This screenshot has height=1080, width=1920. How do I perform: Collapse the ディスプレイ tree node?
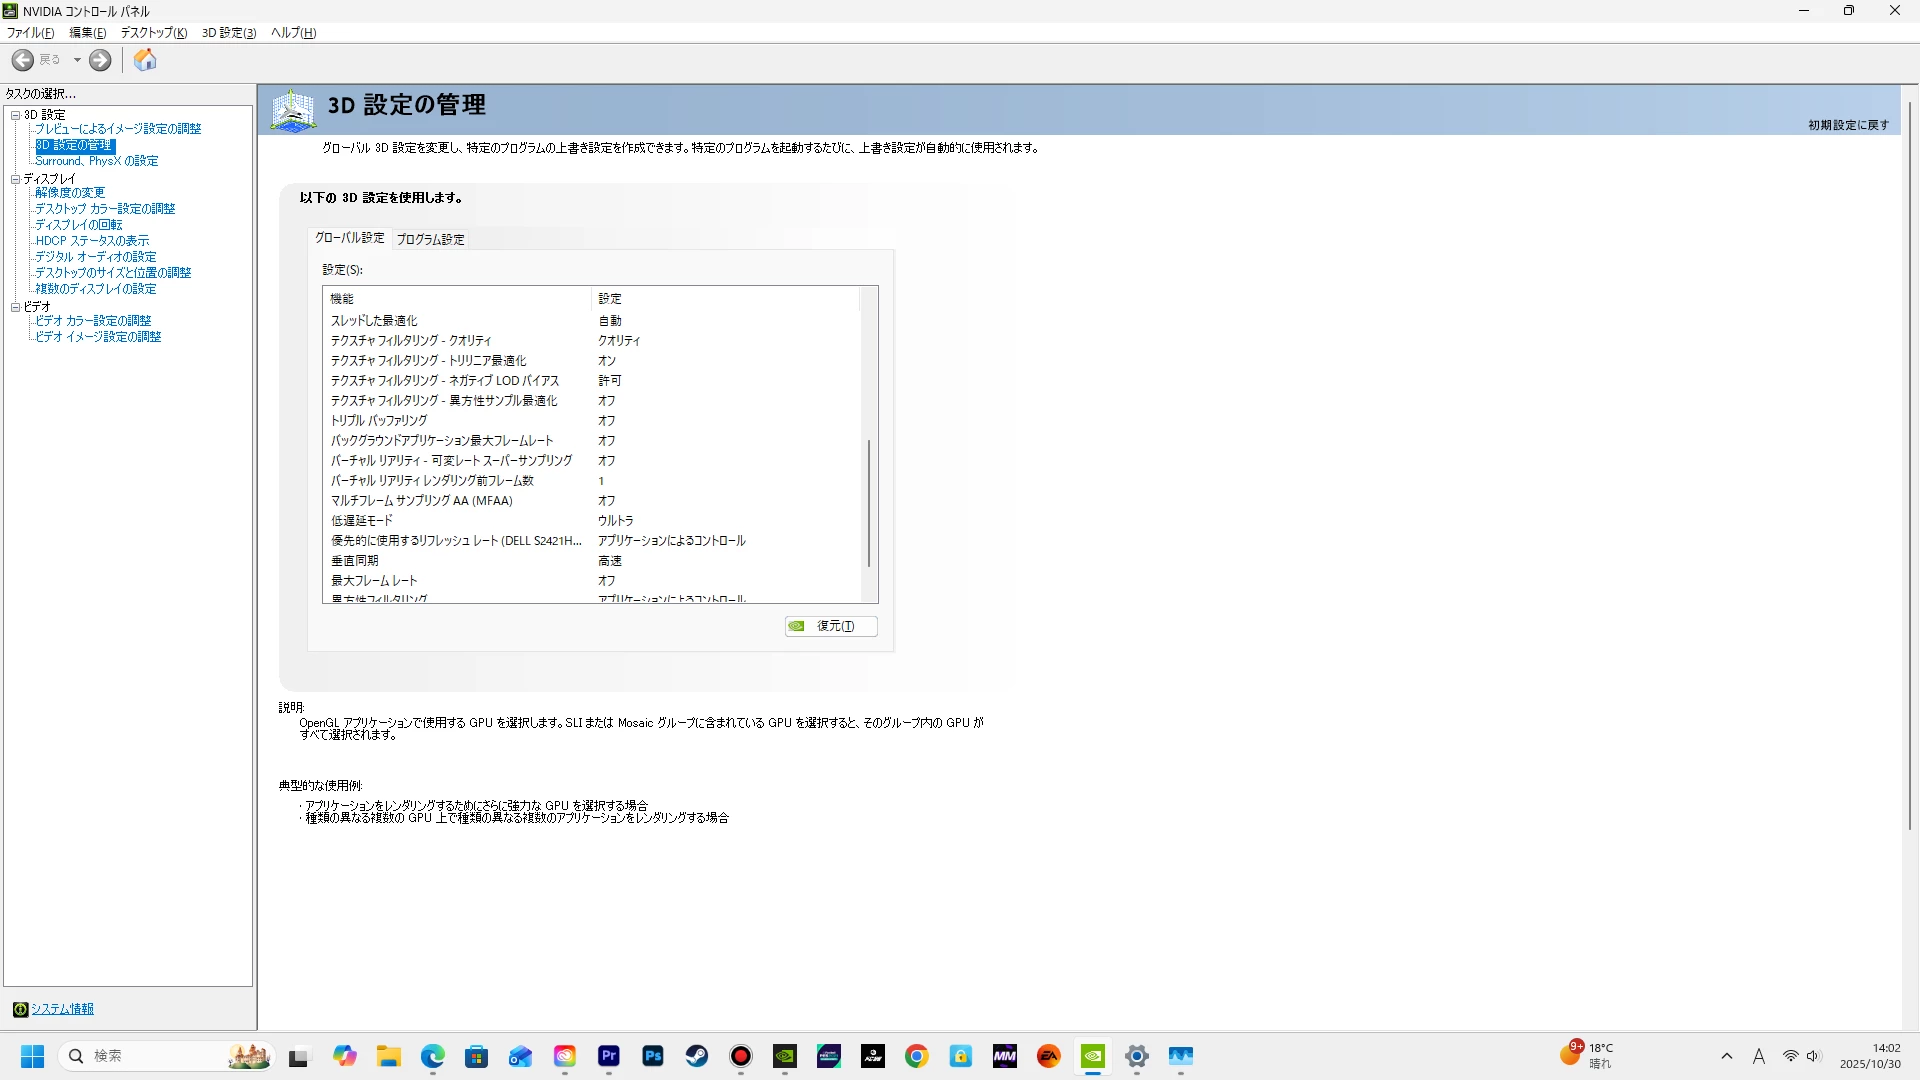15,179
